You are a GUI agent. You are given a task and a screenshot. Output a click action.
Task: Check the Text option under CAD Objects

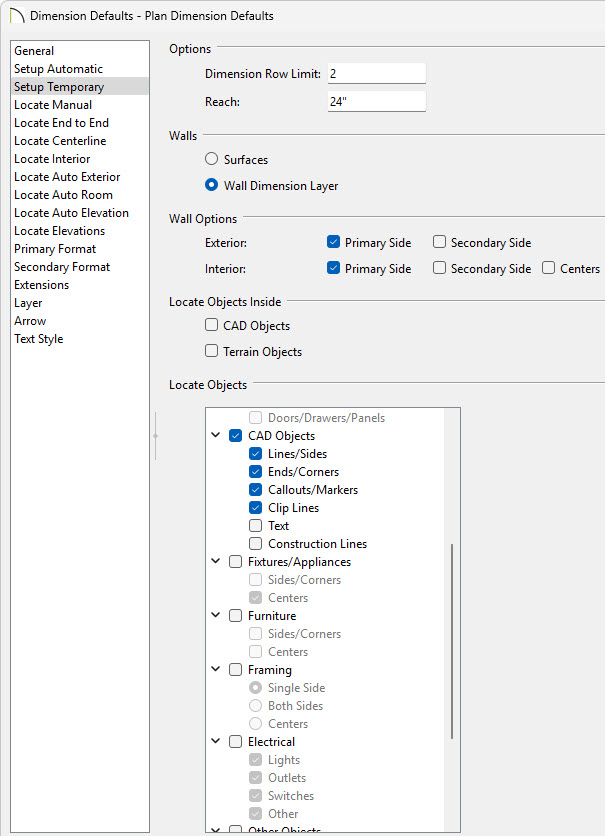coord(256,526)
